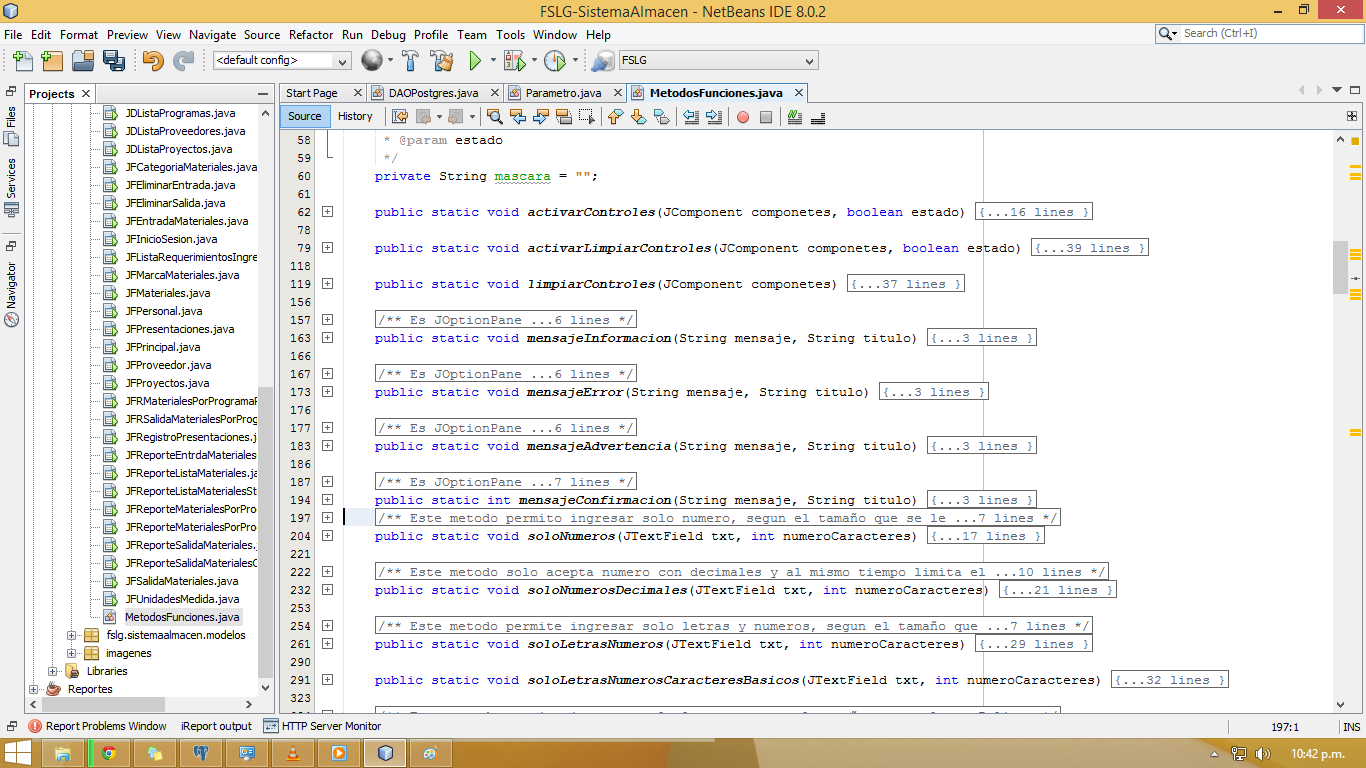The width and height of the screenshot is (1366, 768).
Task: Expand folded soloNumeros method at line 204
Action: (328, 536)
